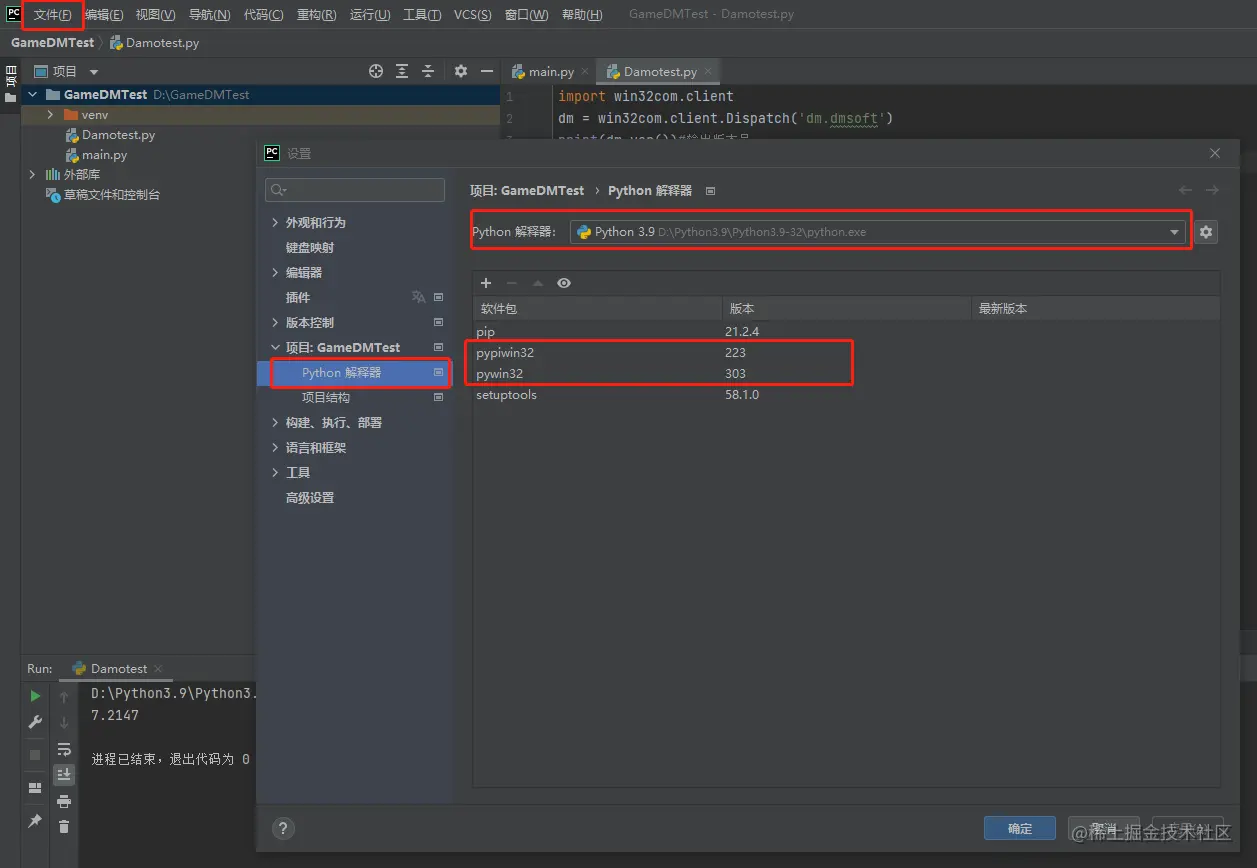
Task: Click plus icon to add package
Action: (486, 283)
